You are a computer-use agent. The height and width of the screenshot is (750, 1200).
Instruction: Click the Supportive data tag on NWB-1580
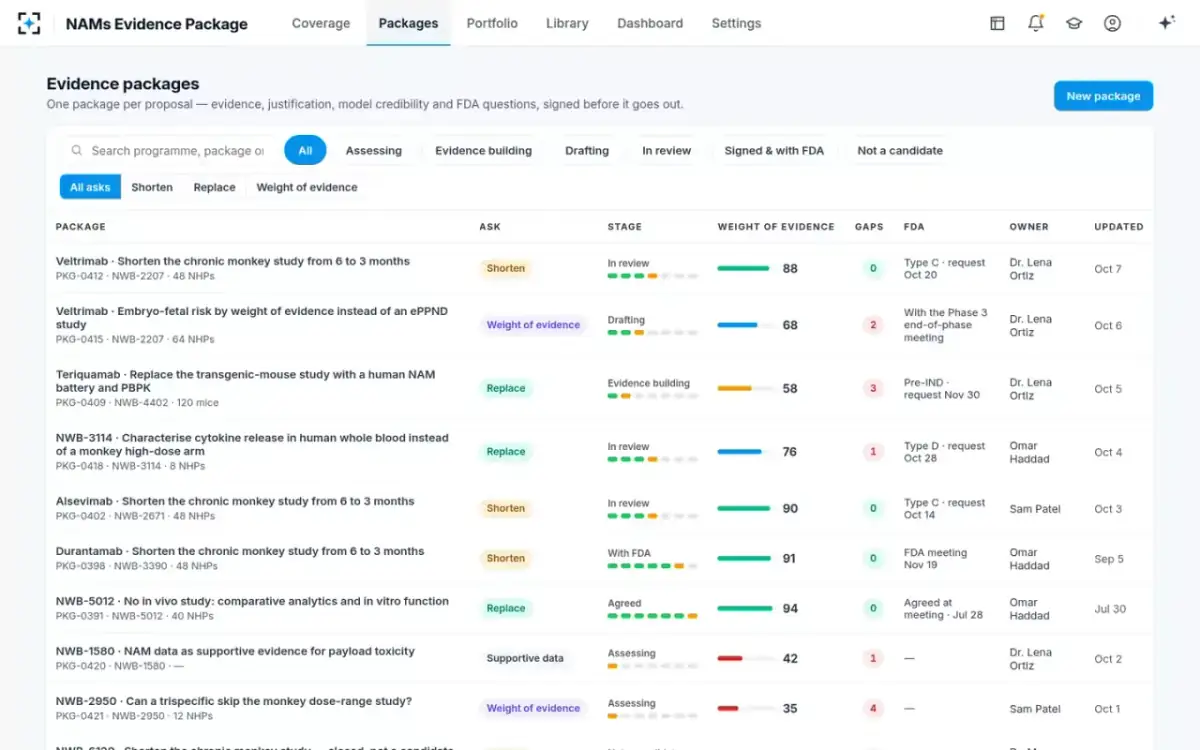[x=525, y=658]
